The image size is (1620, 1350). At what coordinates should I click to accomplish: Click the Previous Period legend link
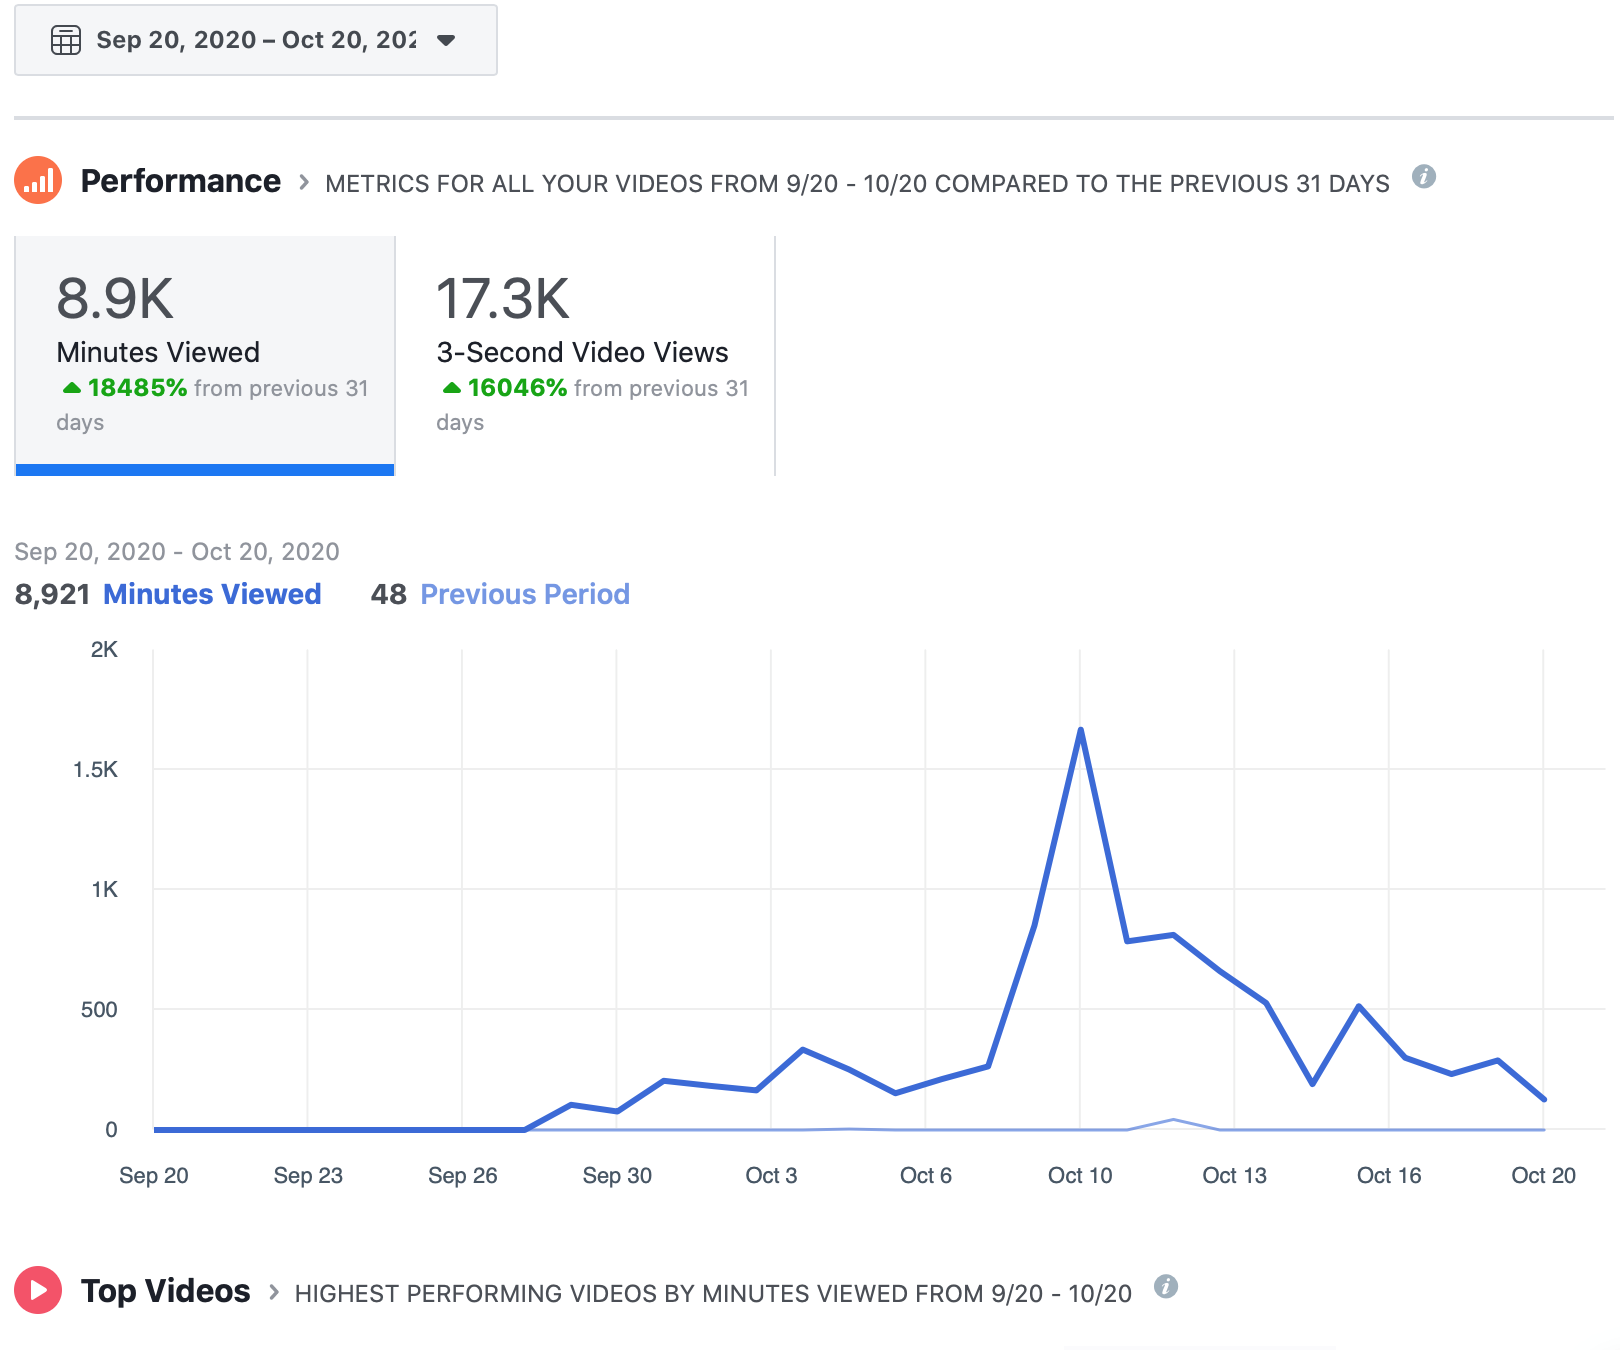[x=525, y=594]
